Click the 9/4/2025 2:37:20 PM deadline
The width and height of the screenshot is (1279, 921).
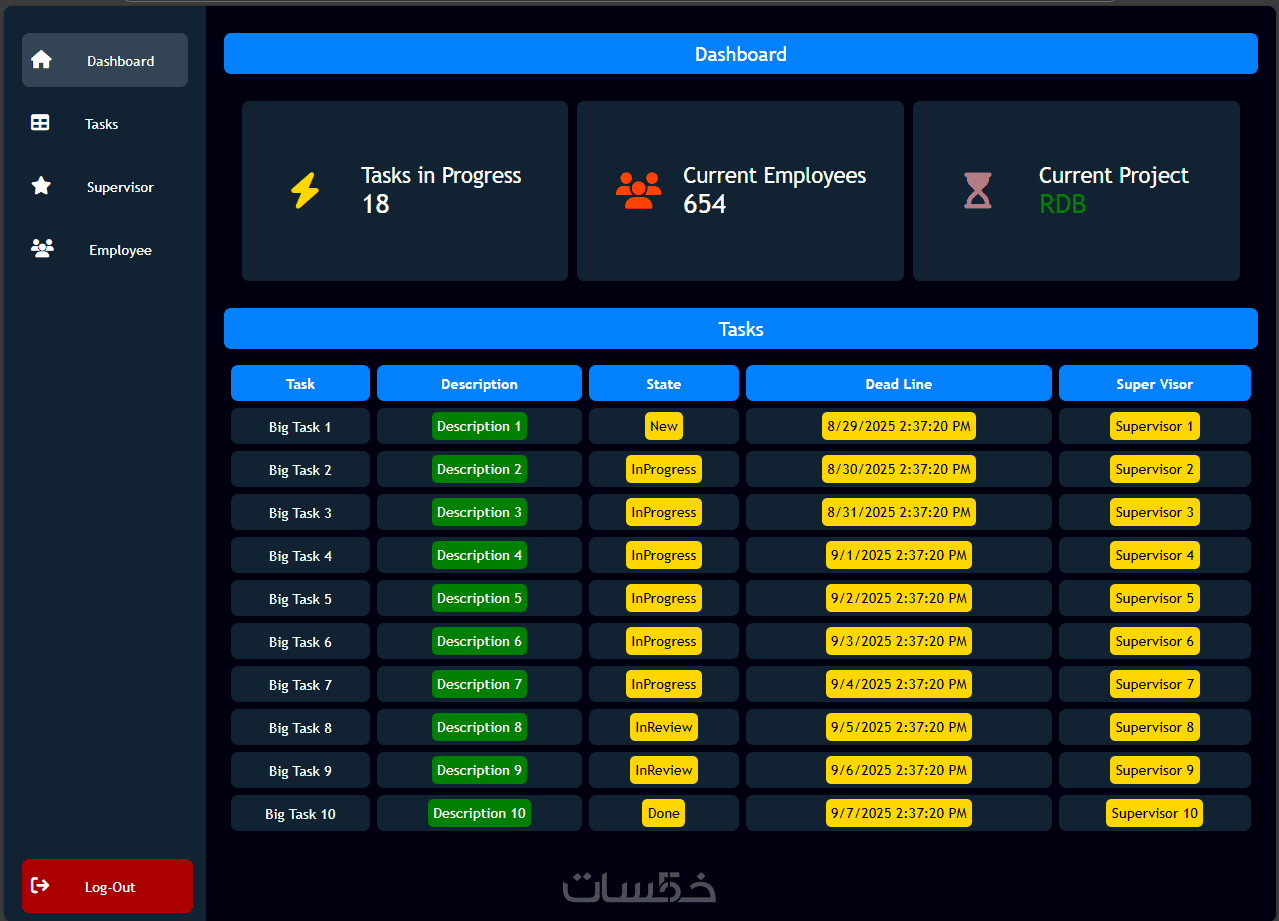click(899, 684)
